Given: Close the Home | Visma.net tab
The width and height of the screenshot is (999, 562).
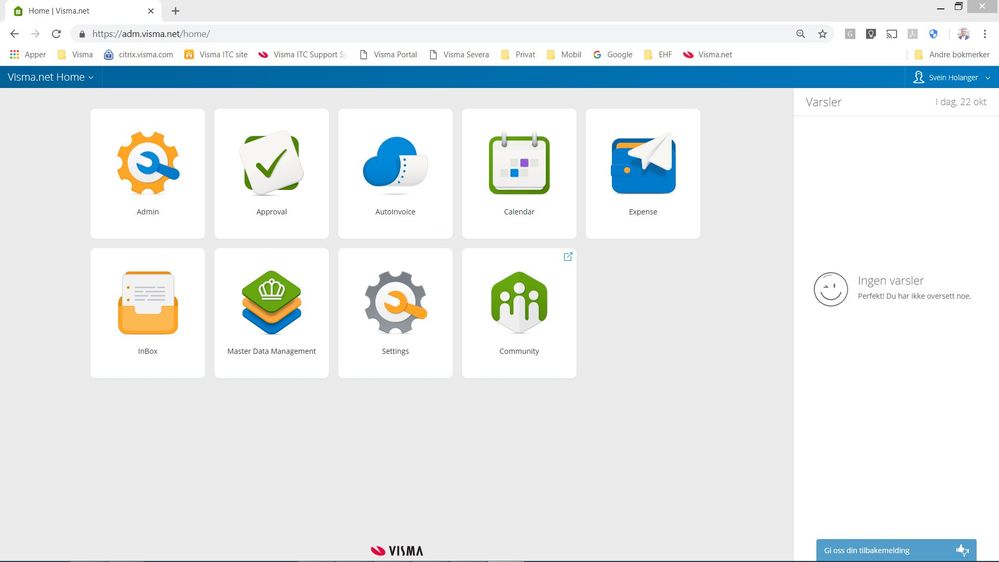Looking at the screenshot, I should [151, 11].
